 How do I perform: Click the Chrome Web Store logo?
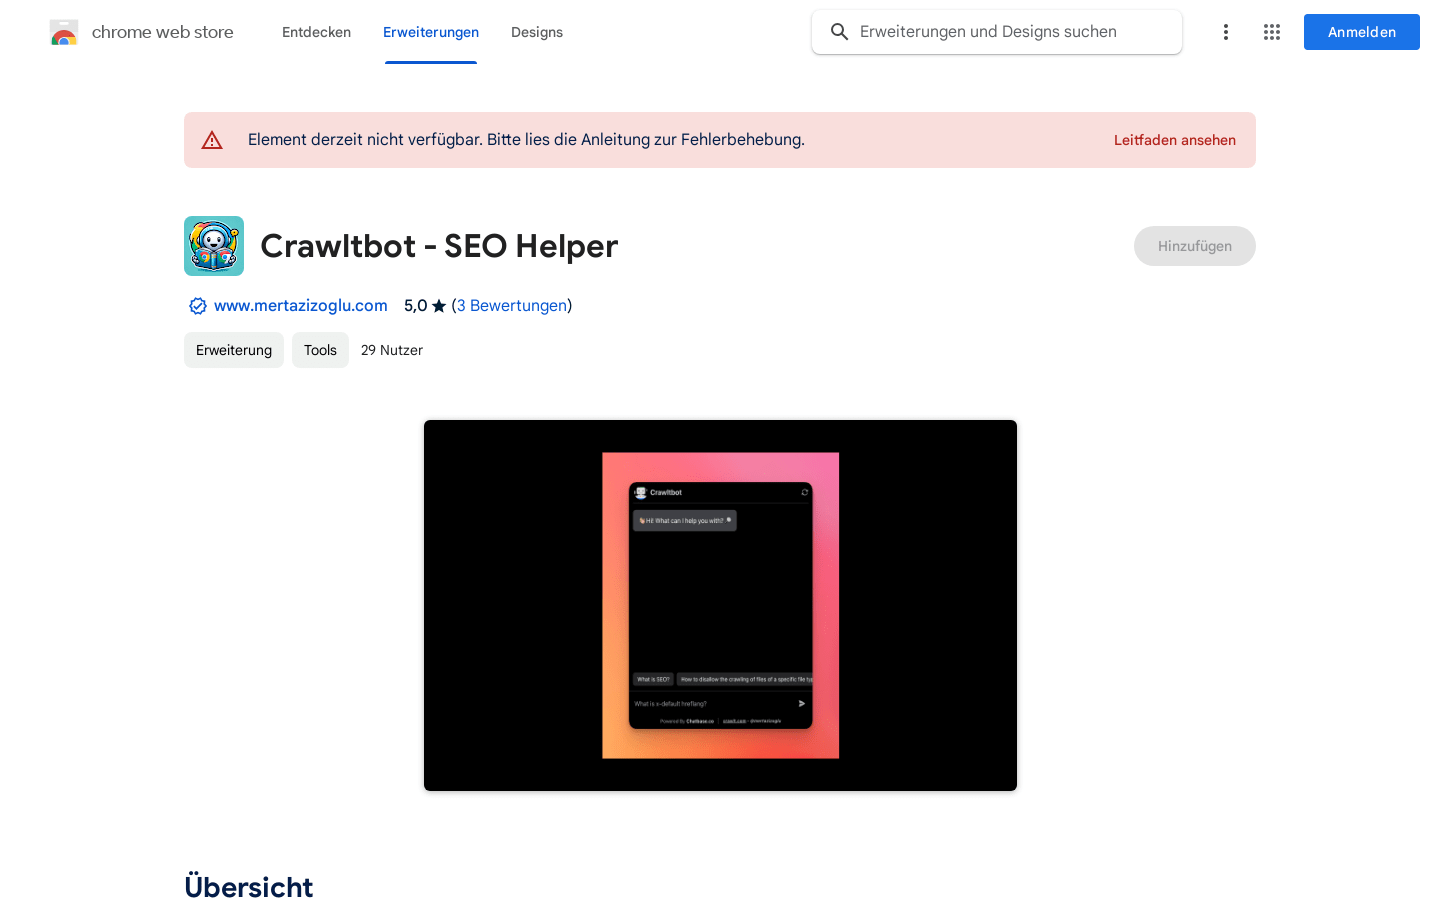[x=64, y=32]
